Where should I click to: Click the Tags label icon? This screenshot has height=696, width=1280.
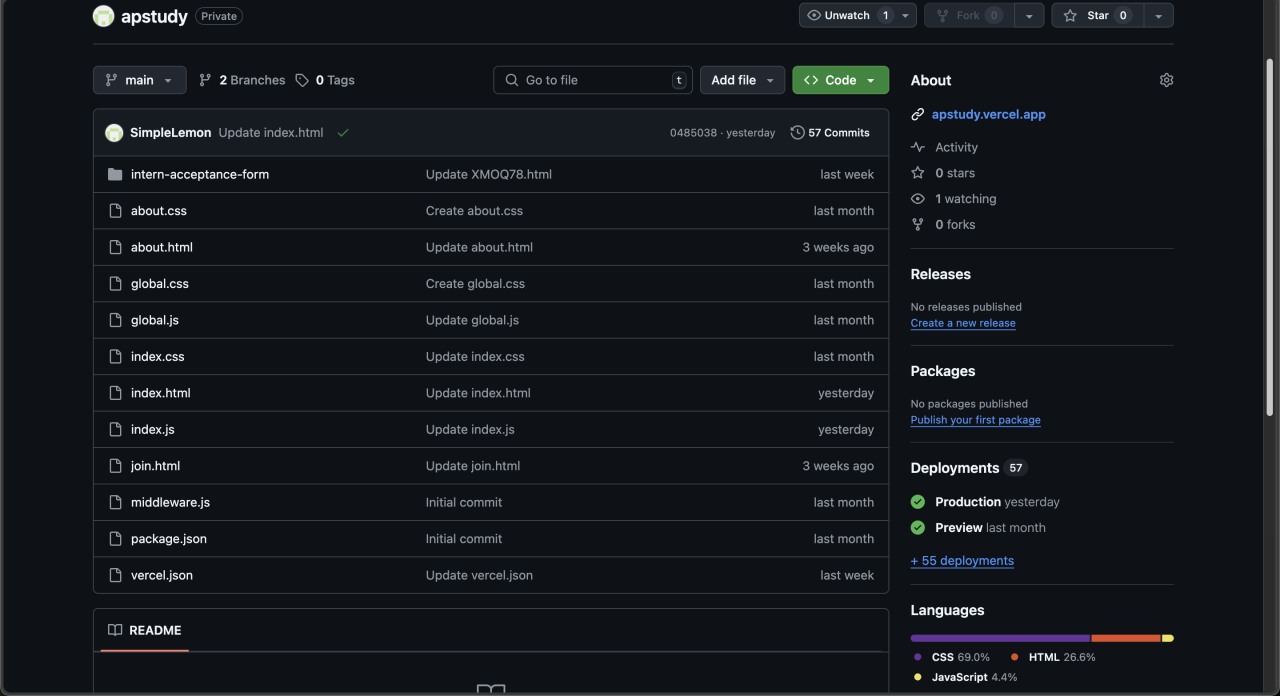(x=302, y=80)
